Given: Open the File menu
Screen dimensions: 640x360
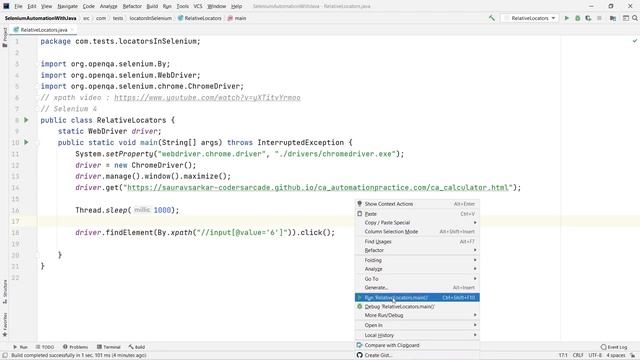Looking at the screenshot, I should (18, 6).
